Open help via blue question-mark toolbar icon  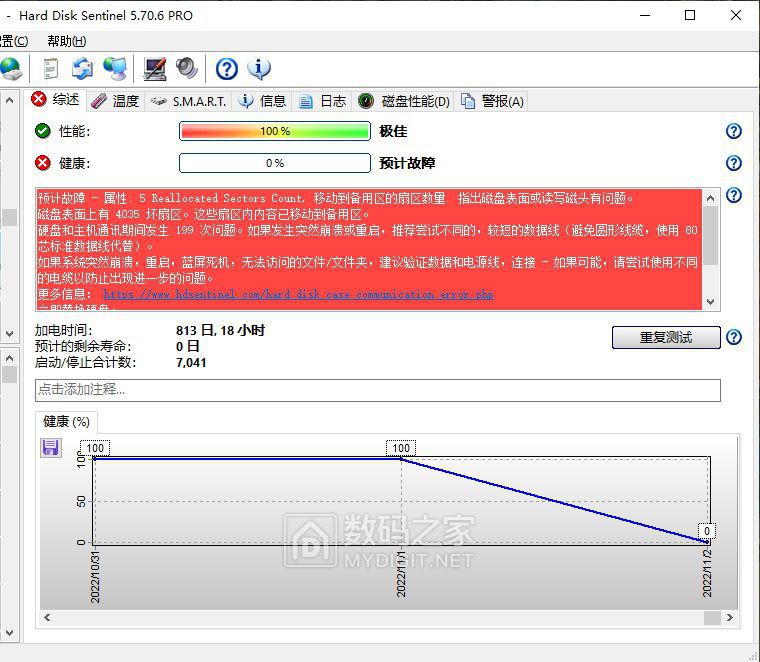227,69
